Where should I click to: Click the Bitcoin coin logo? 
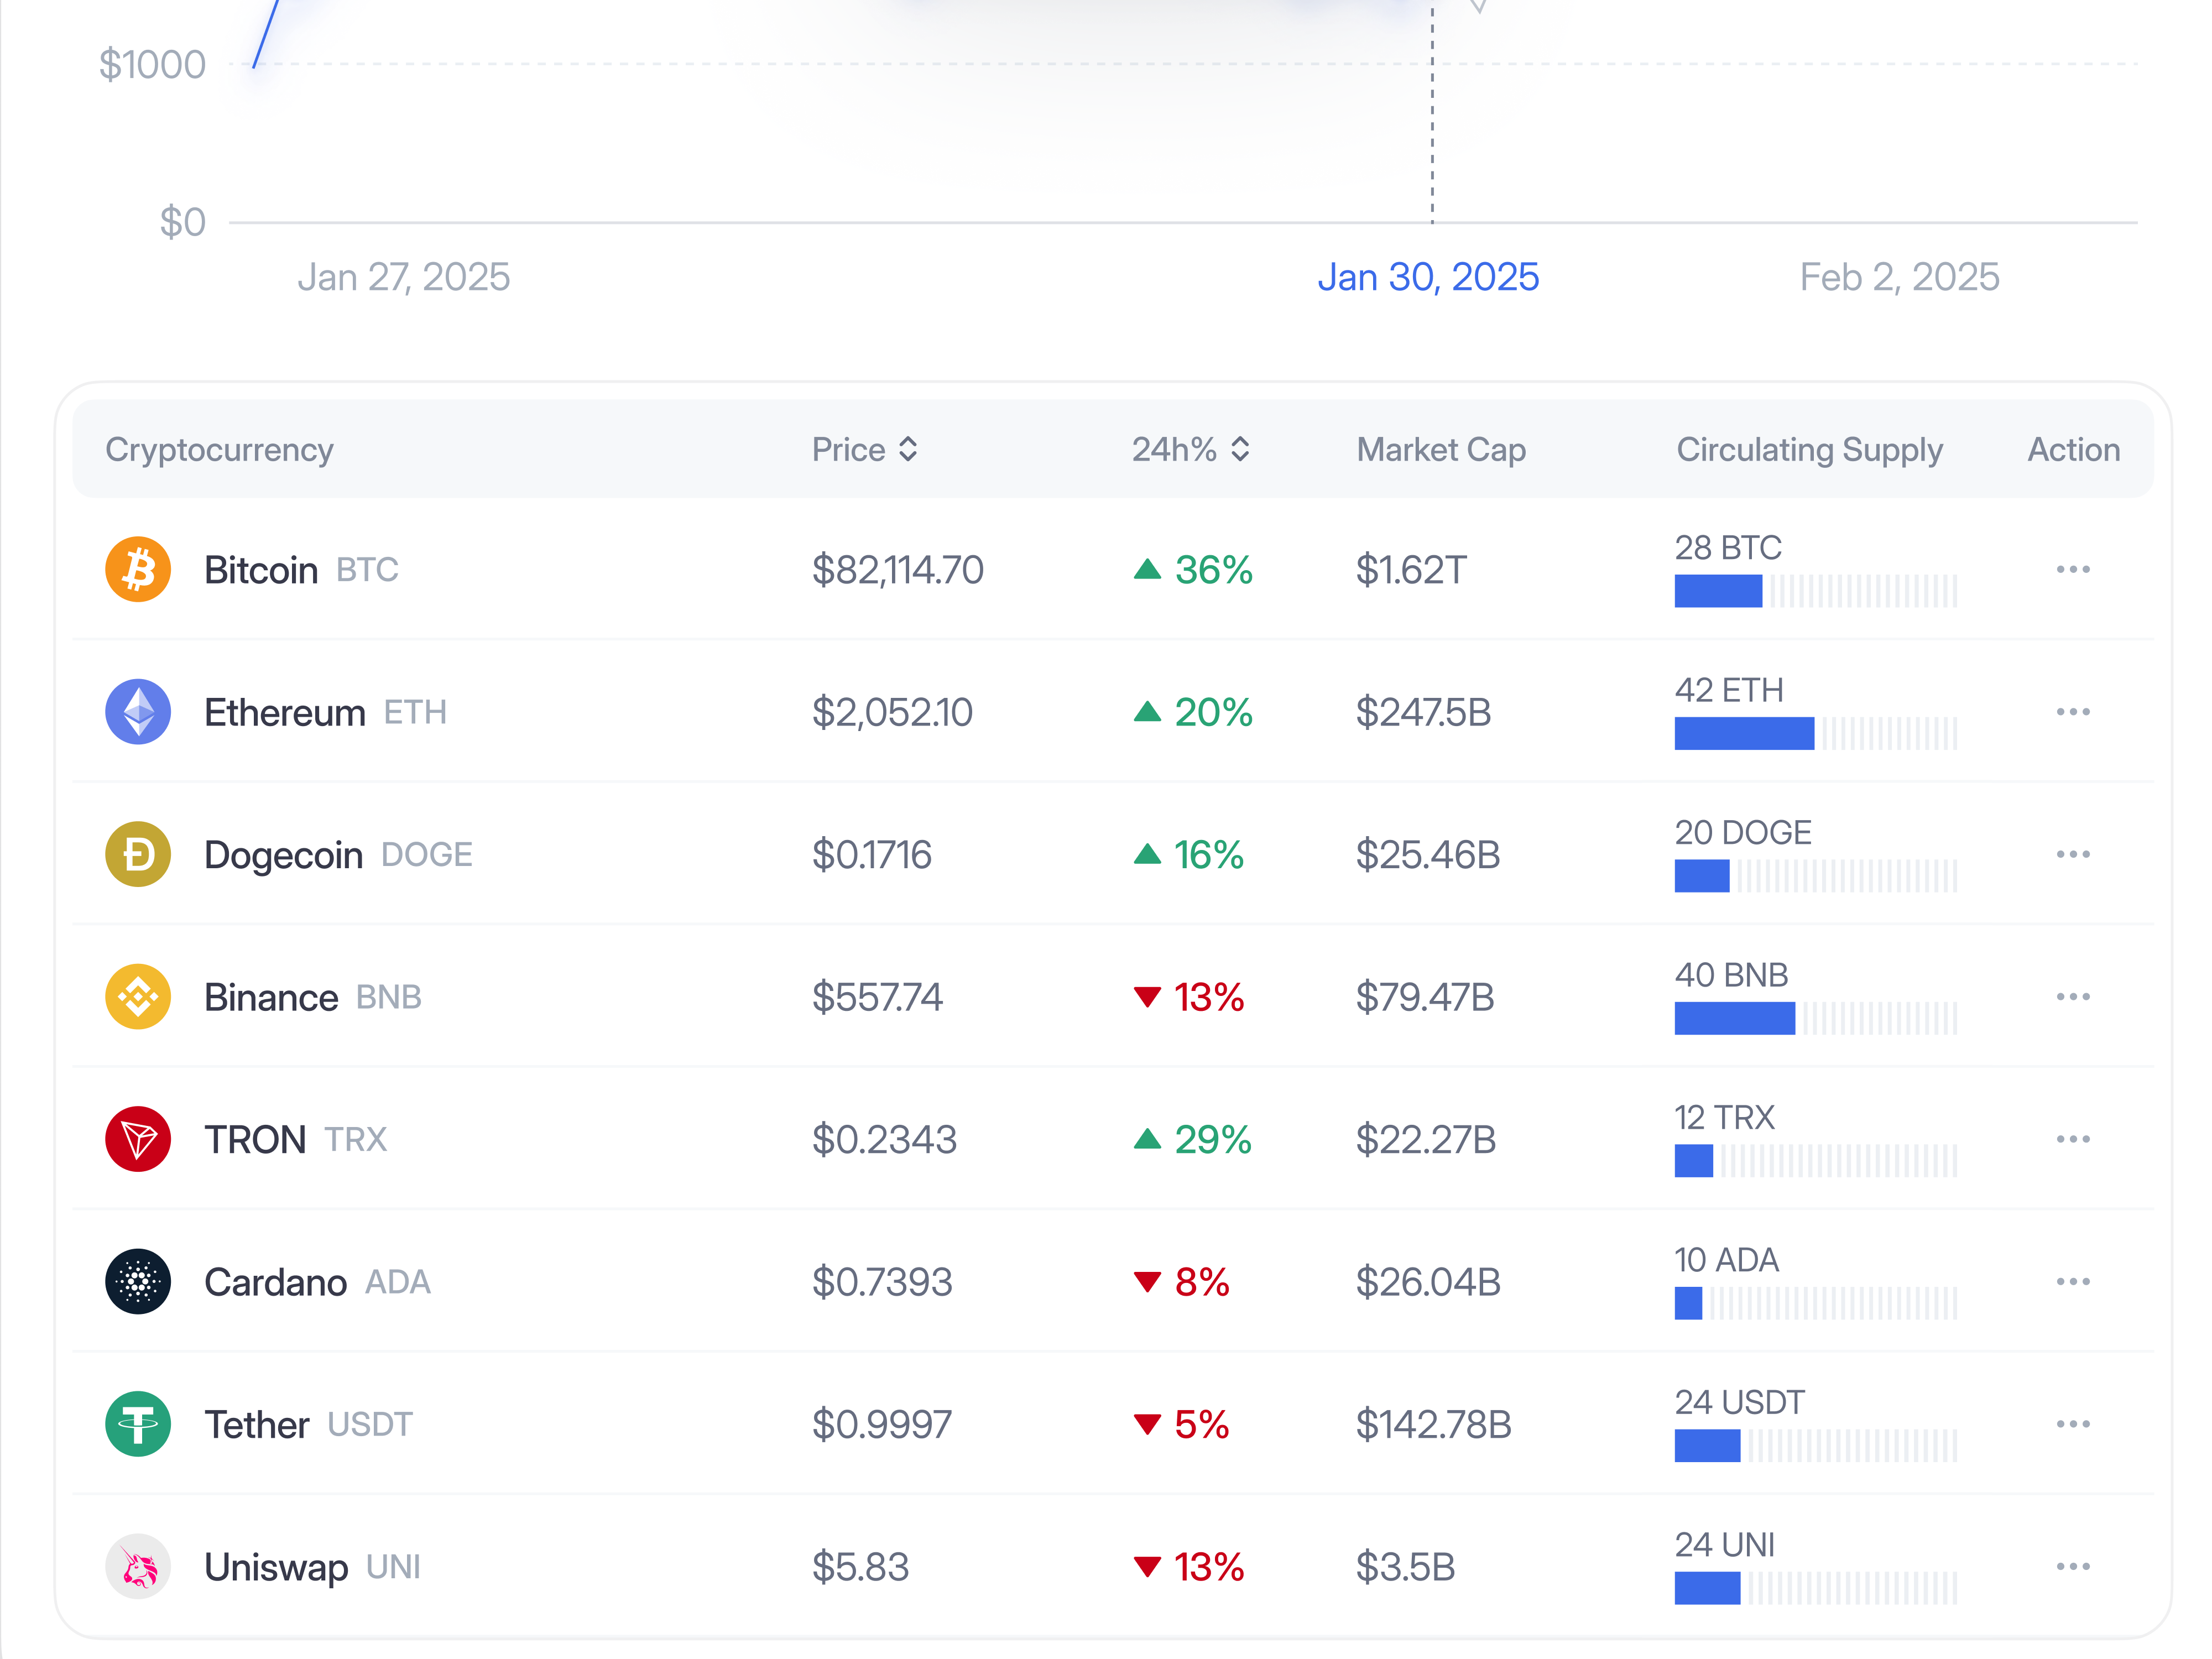(x=138, y=570)
